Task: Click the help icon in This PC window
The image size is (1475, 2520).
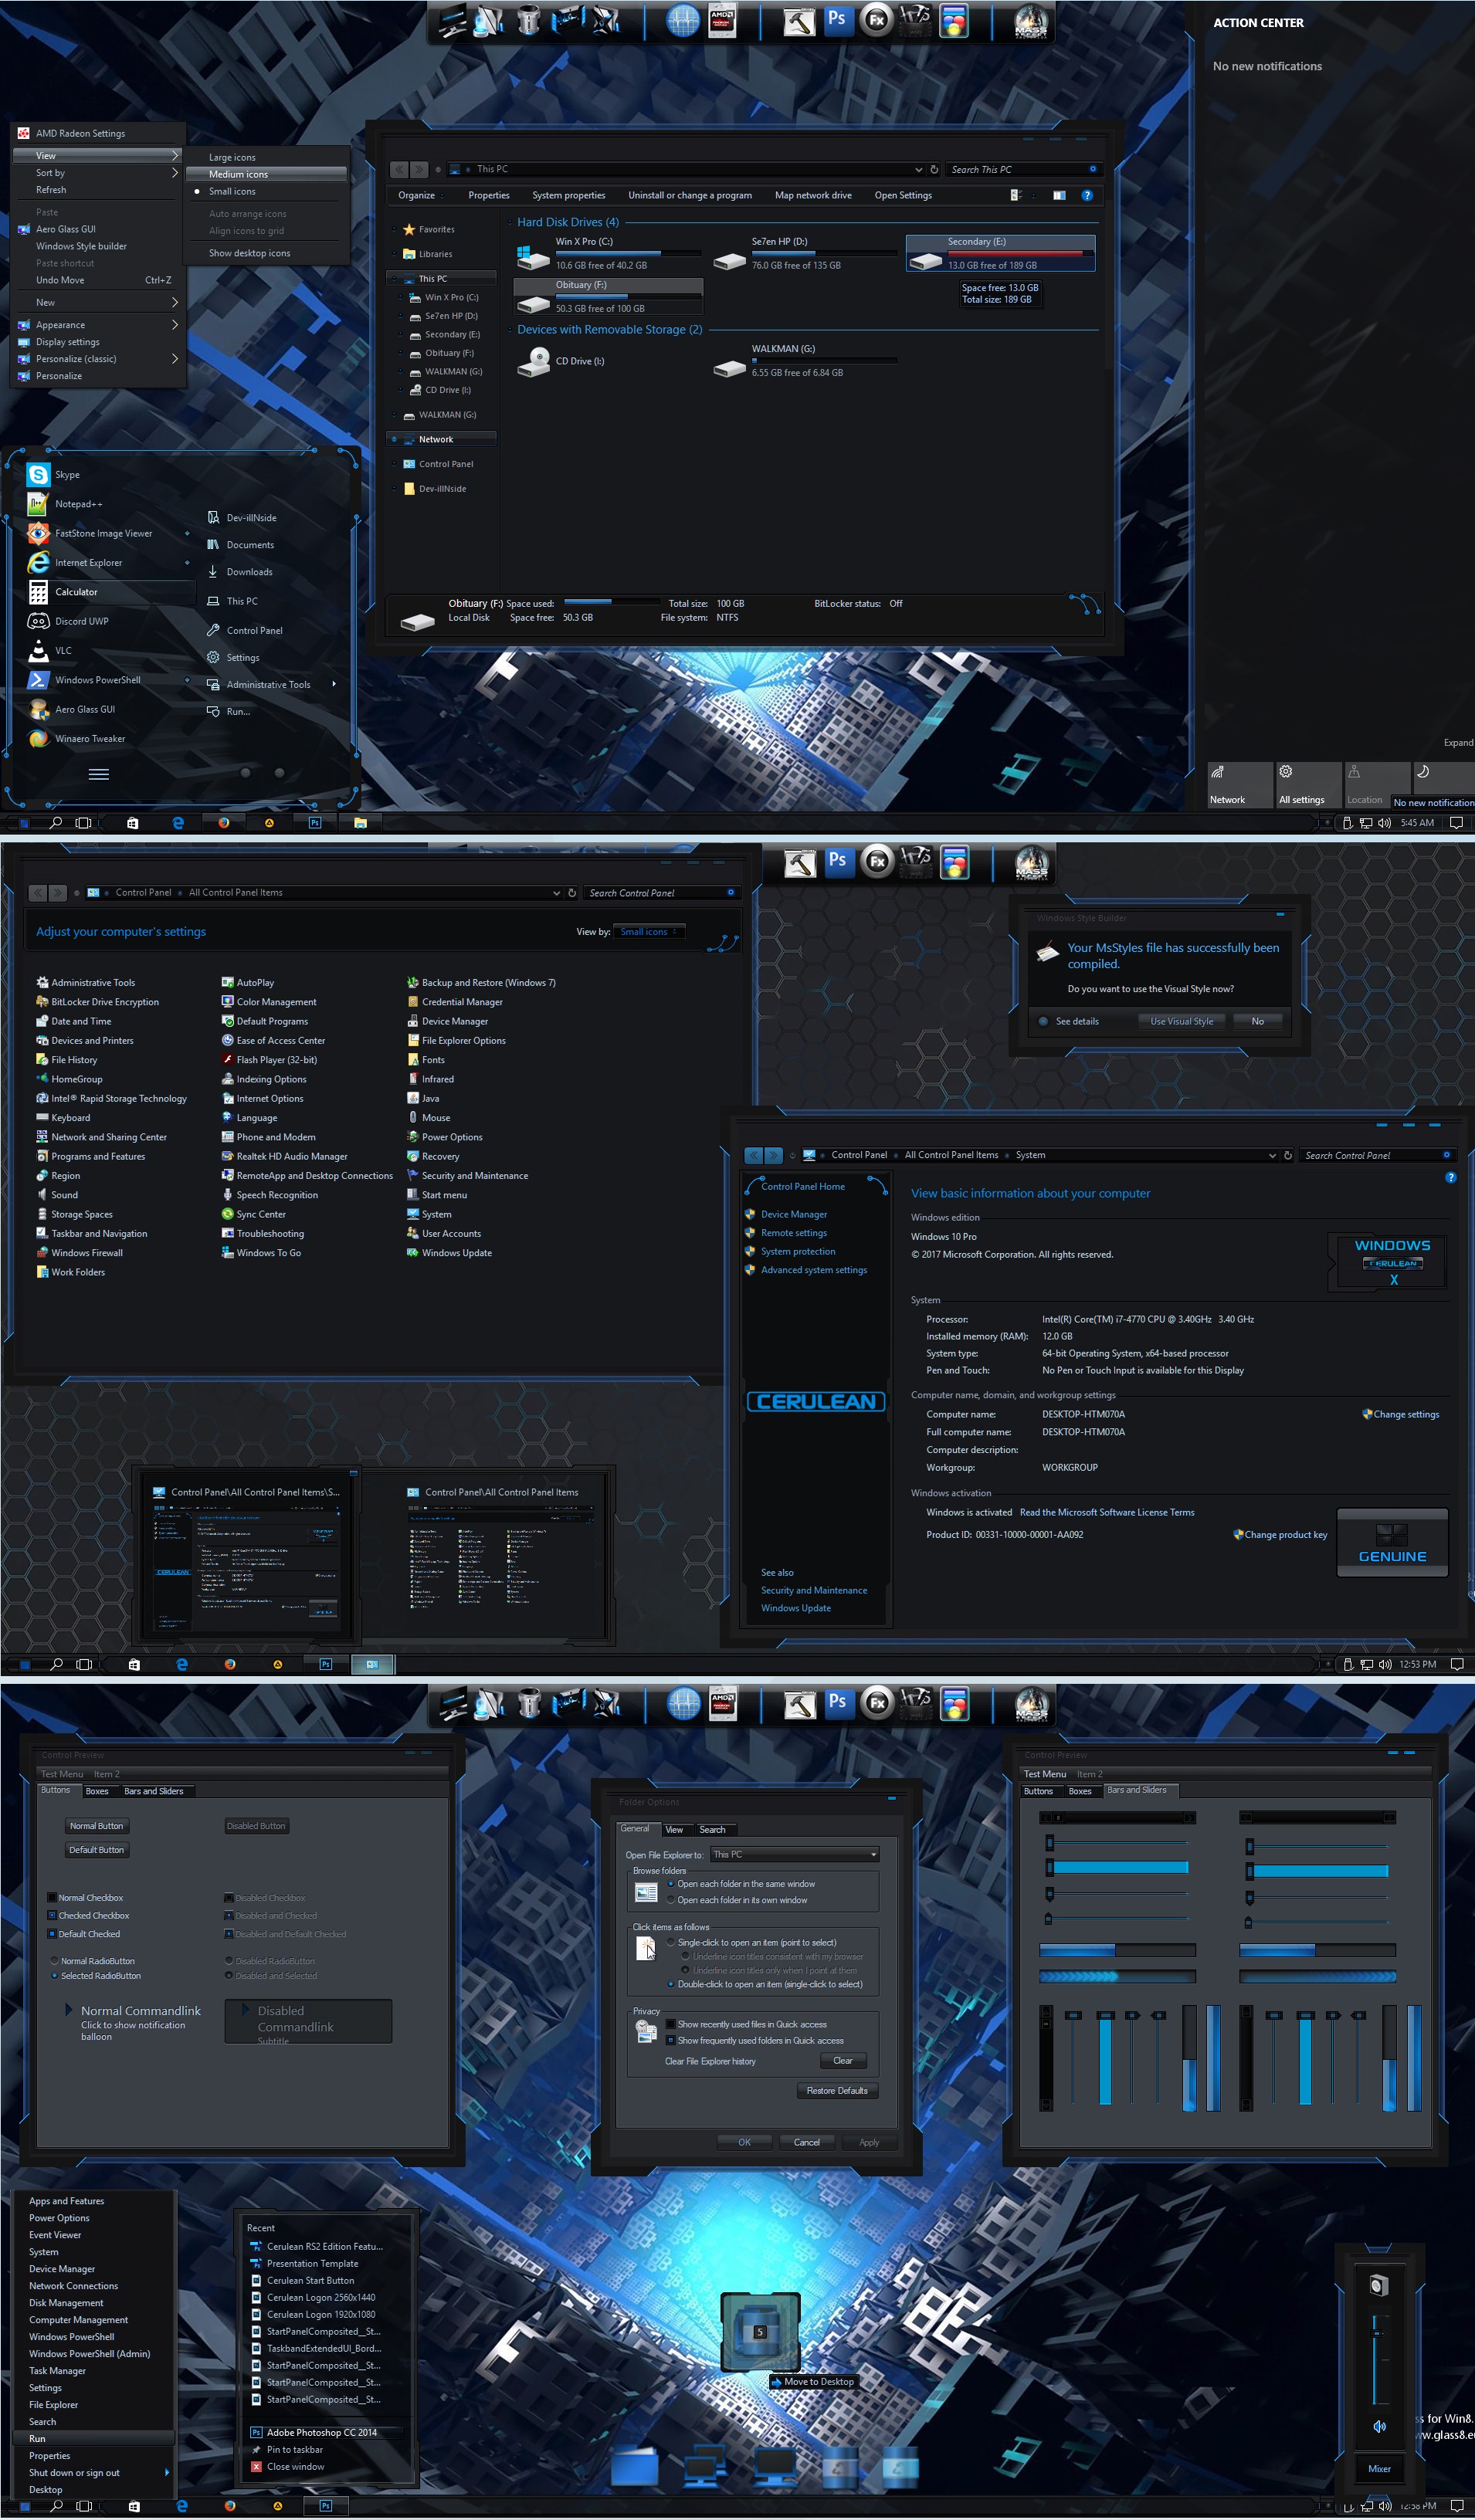Action: click(x=1087, y=195)
